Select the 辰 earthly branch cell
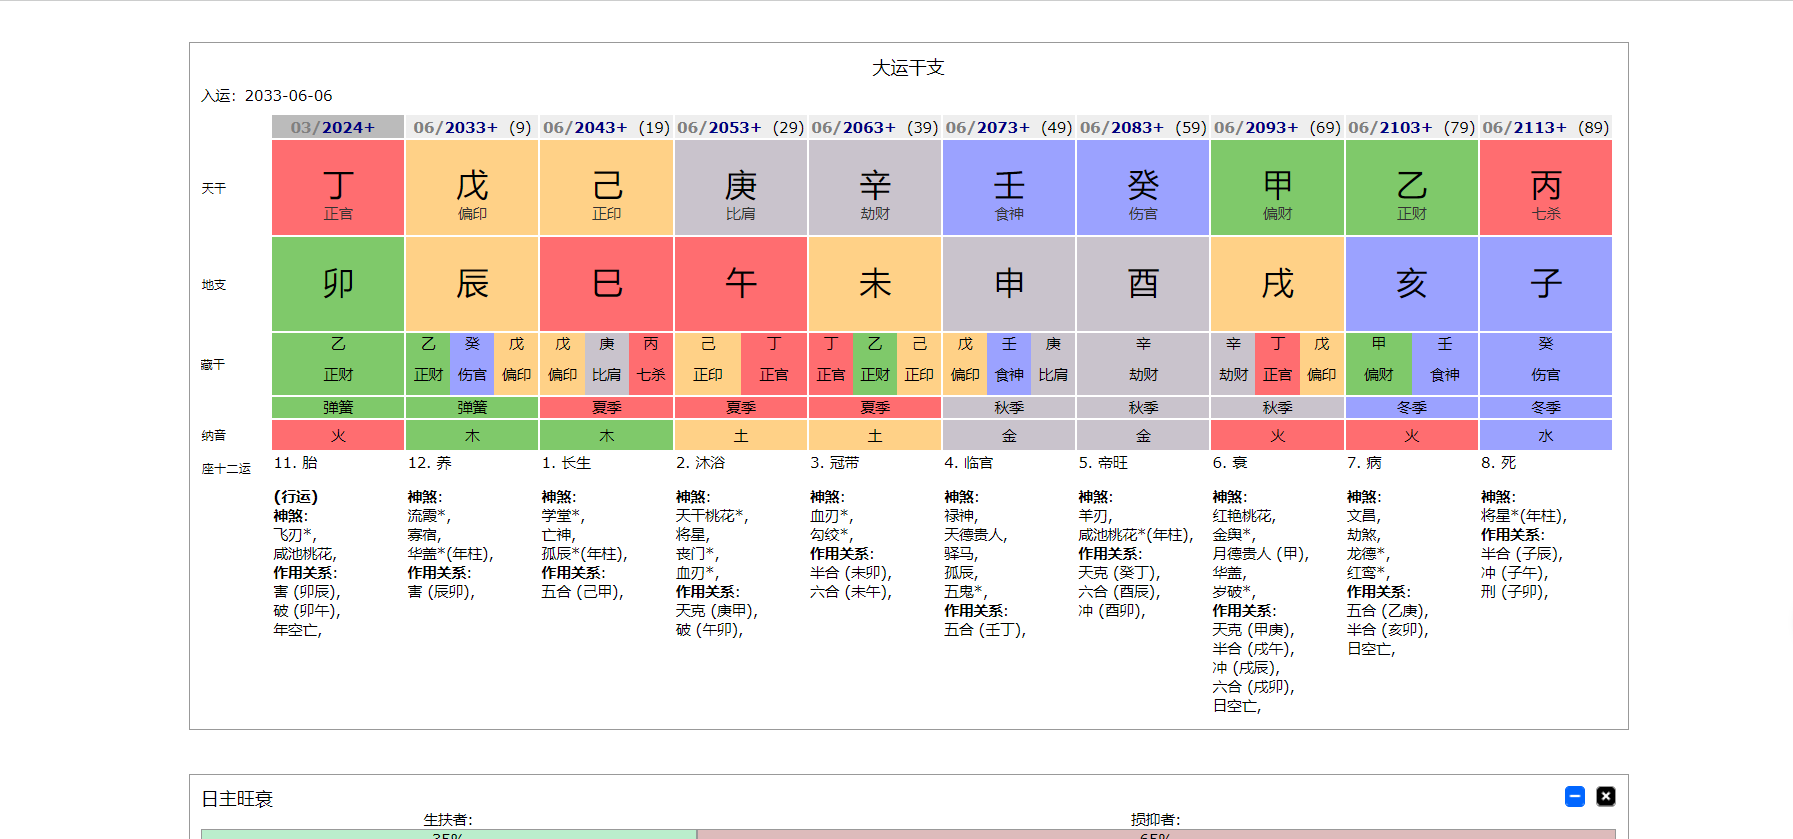 coord(472,284)
